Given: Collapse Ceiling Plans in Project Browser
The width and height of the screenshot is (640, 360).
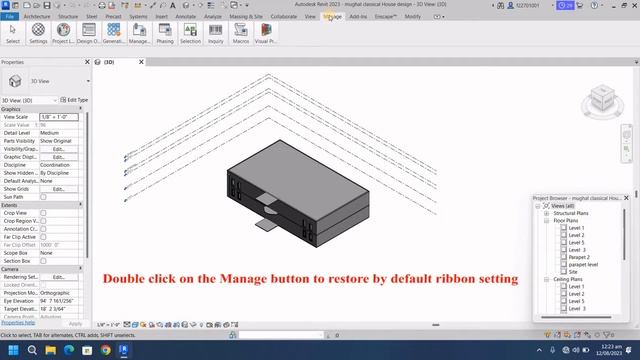Looking at the screenshot, I should (547, 280).
